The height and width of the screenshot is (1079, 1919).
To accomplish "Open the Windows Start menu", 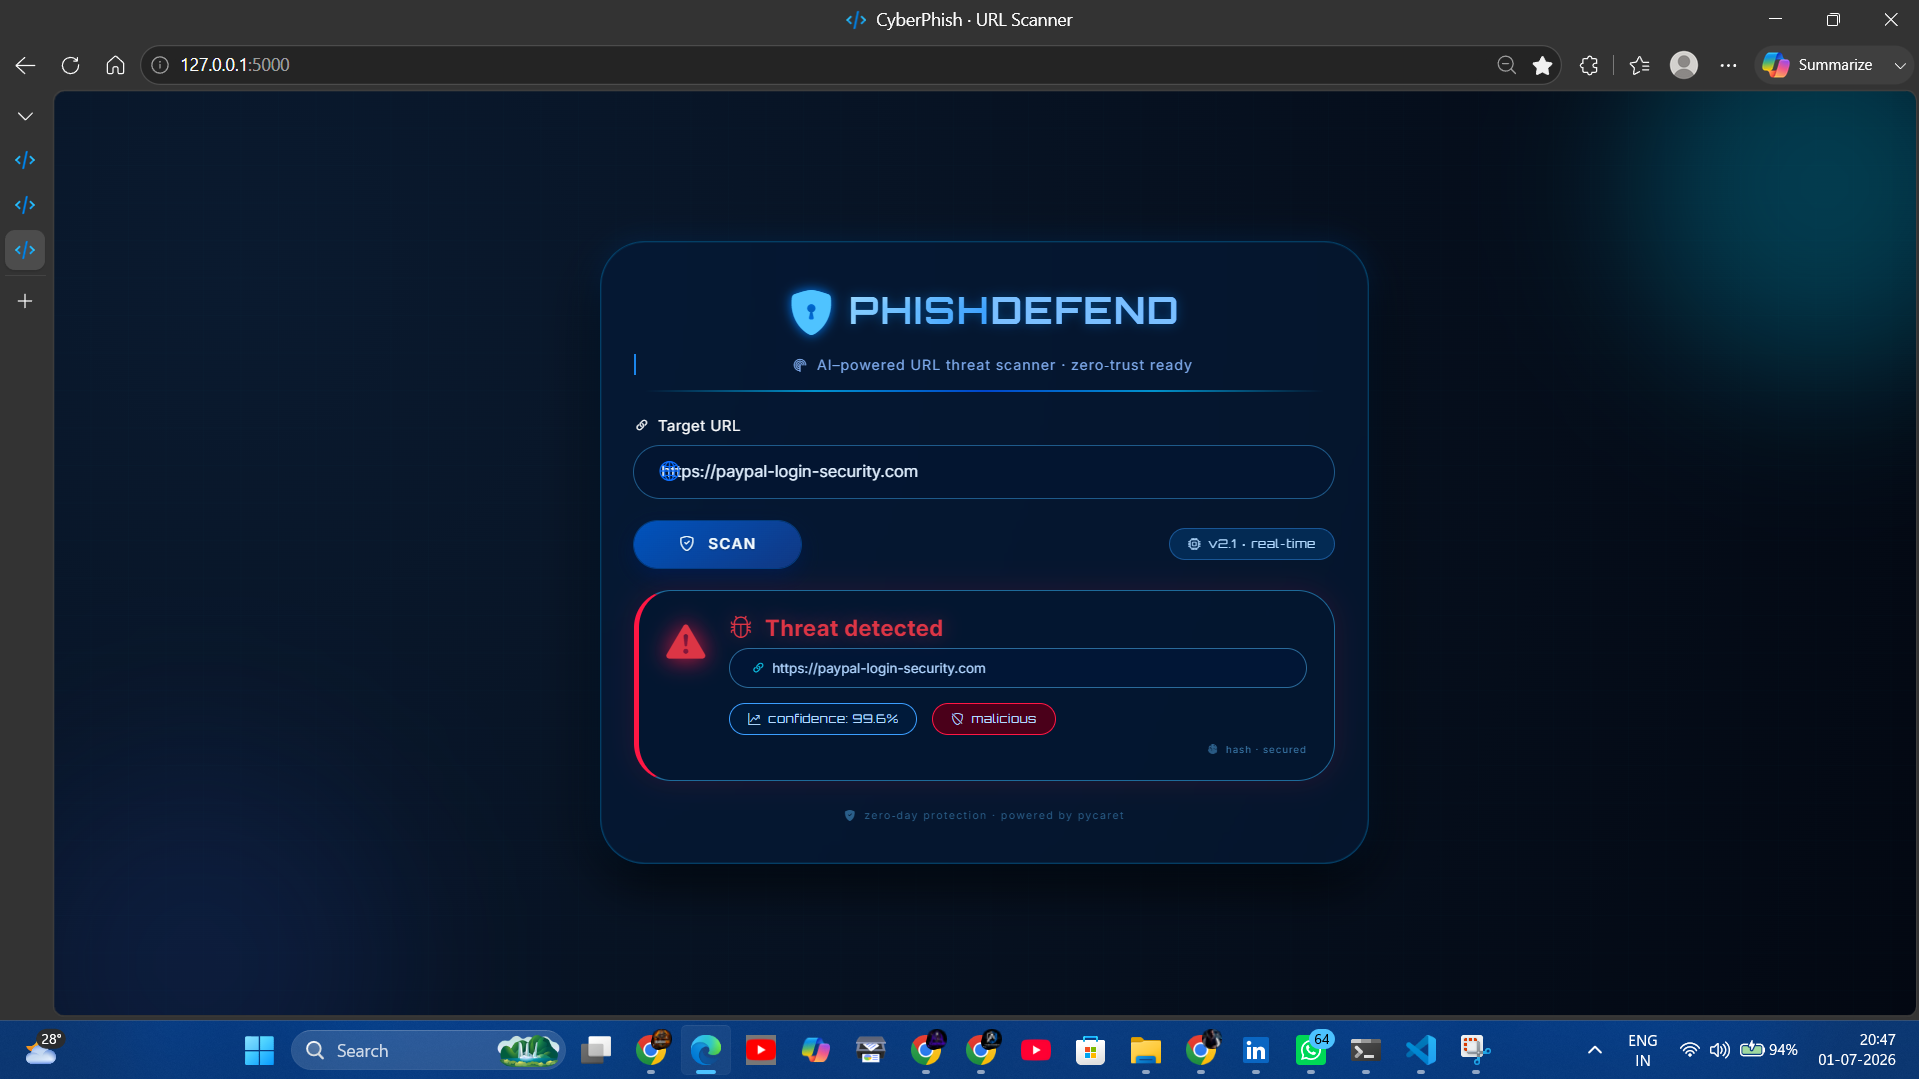I will pos(259,1050).
